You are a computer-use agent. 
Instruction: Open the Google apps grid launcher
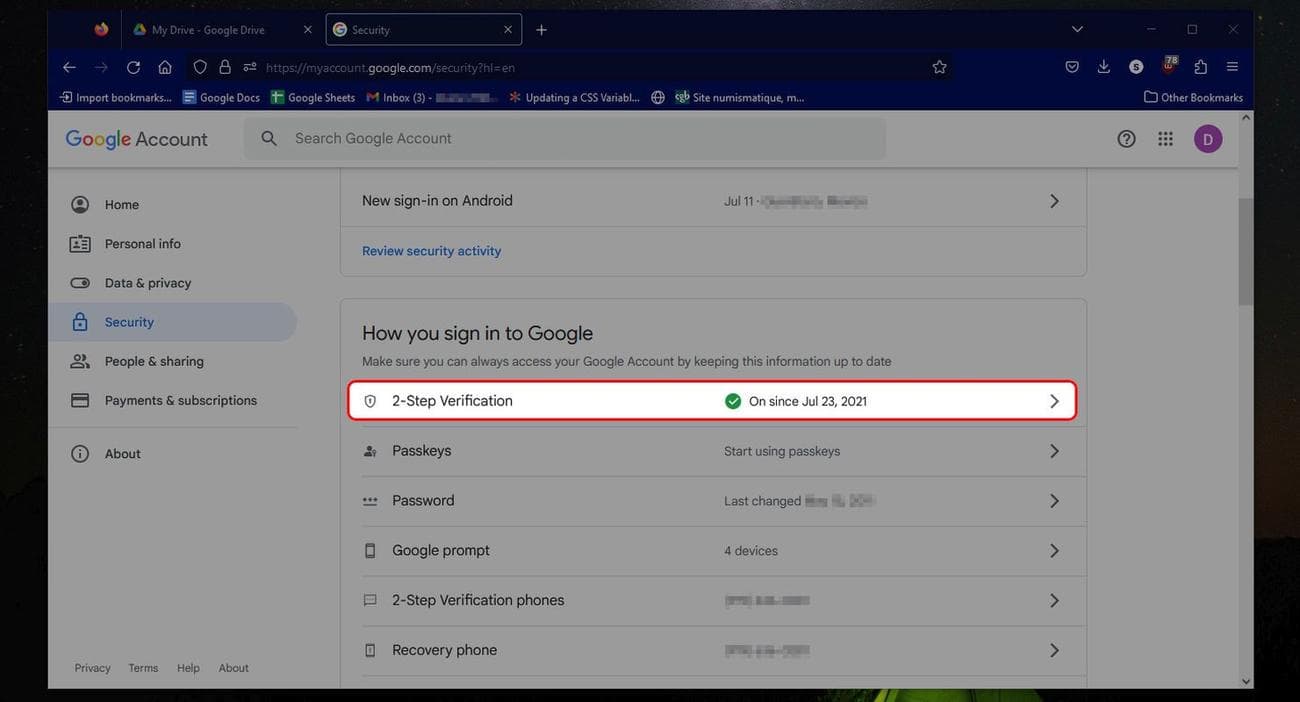(x=1165, y=138)
